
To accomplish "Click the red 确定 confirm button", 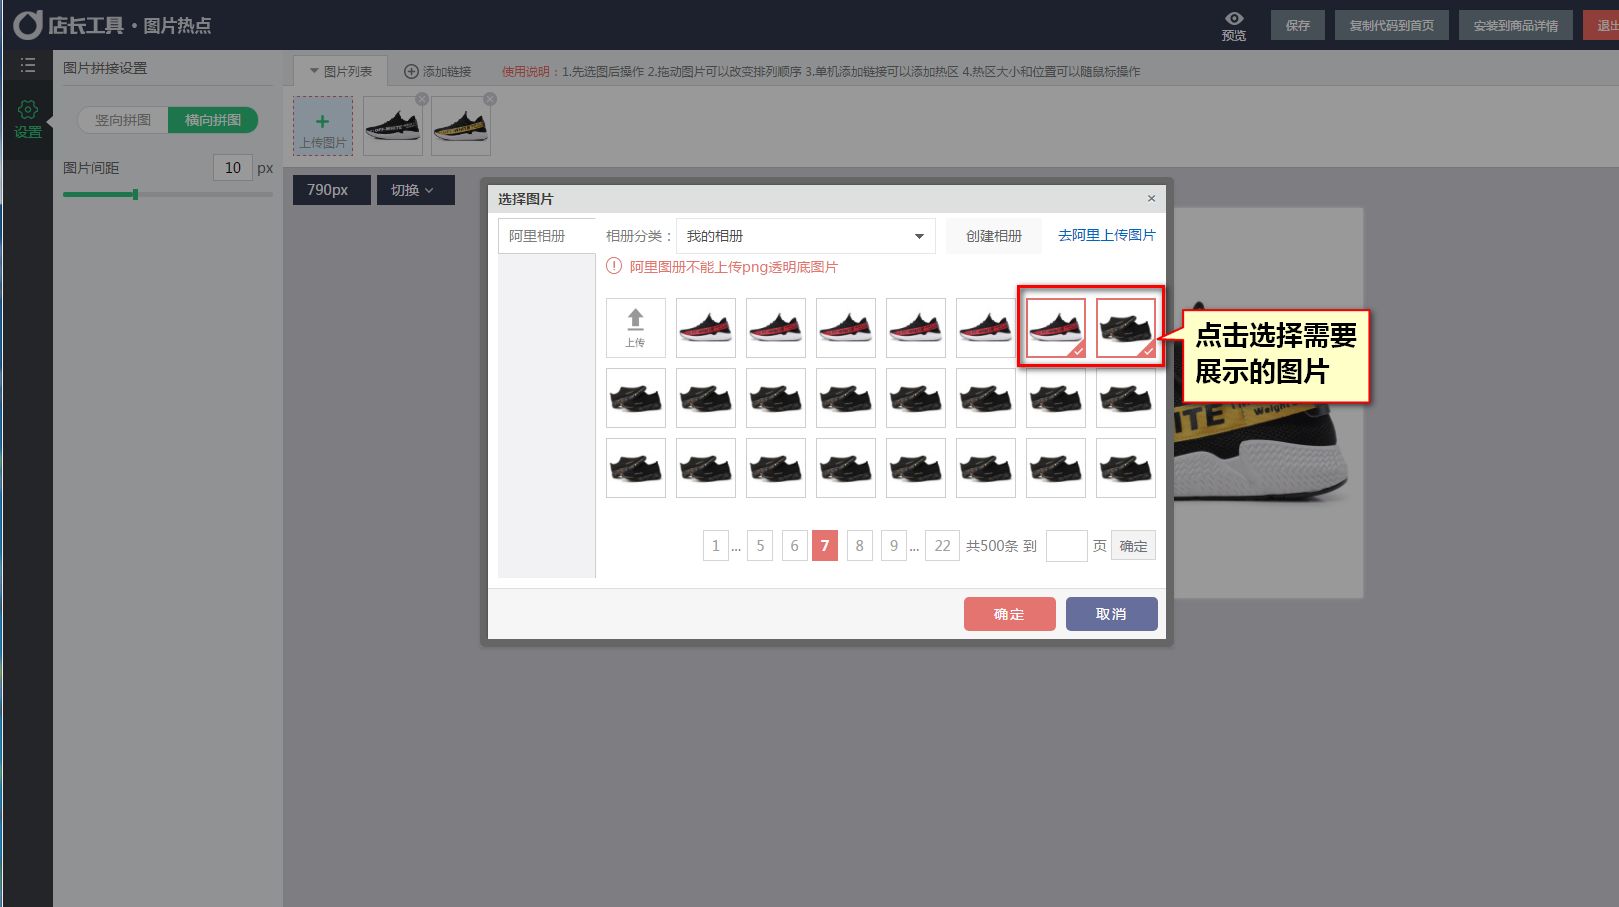I will tap(1009, 614).
